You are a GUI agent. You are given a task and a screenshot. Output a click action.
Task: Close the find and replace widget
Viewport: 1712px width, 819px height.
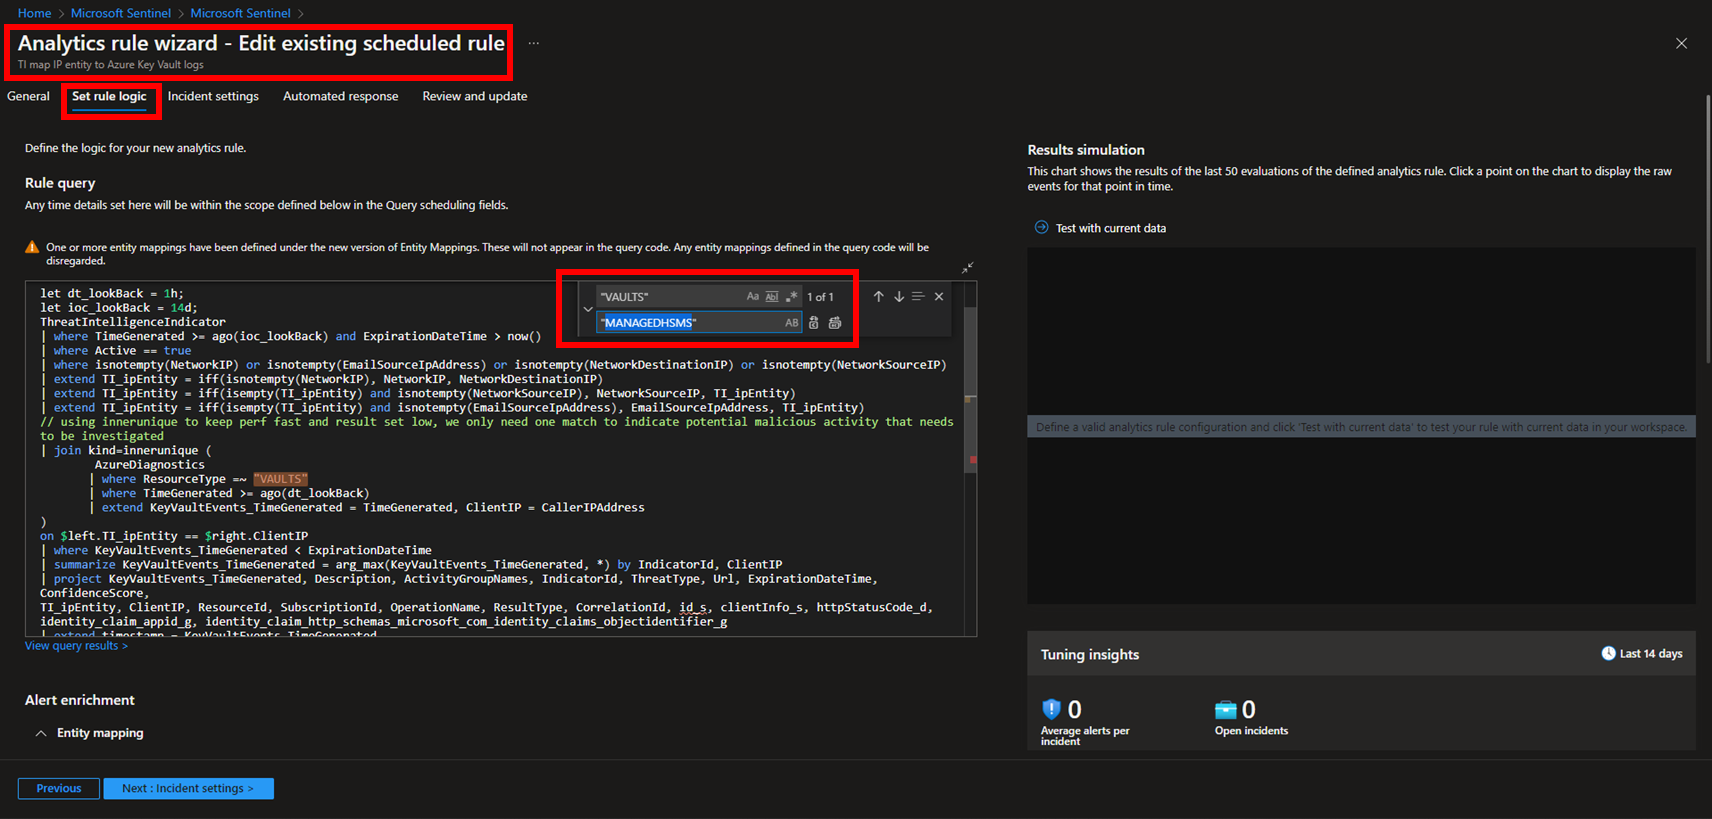point(939,297)
